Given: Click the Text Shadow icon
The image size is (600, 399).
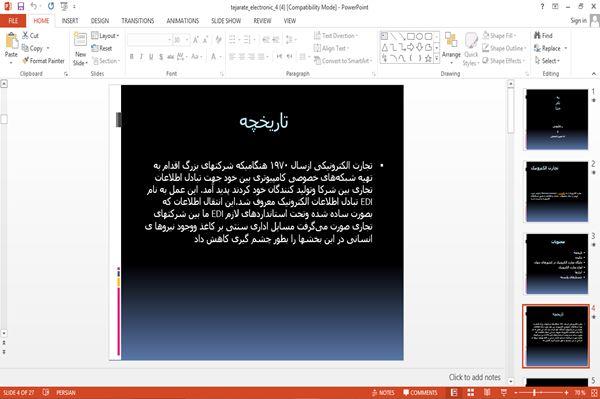Looking at the screenshot, I should pyautogui.click(x=161, y=57).
